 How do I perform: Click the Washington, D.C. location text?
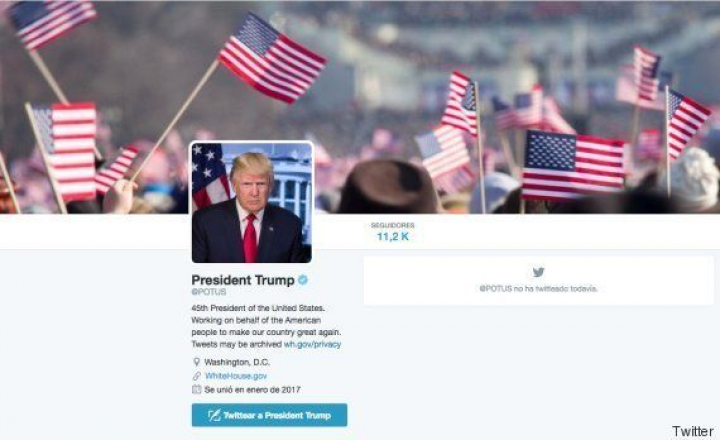(237, 362)
